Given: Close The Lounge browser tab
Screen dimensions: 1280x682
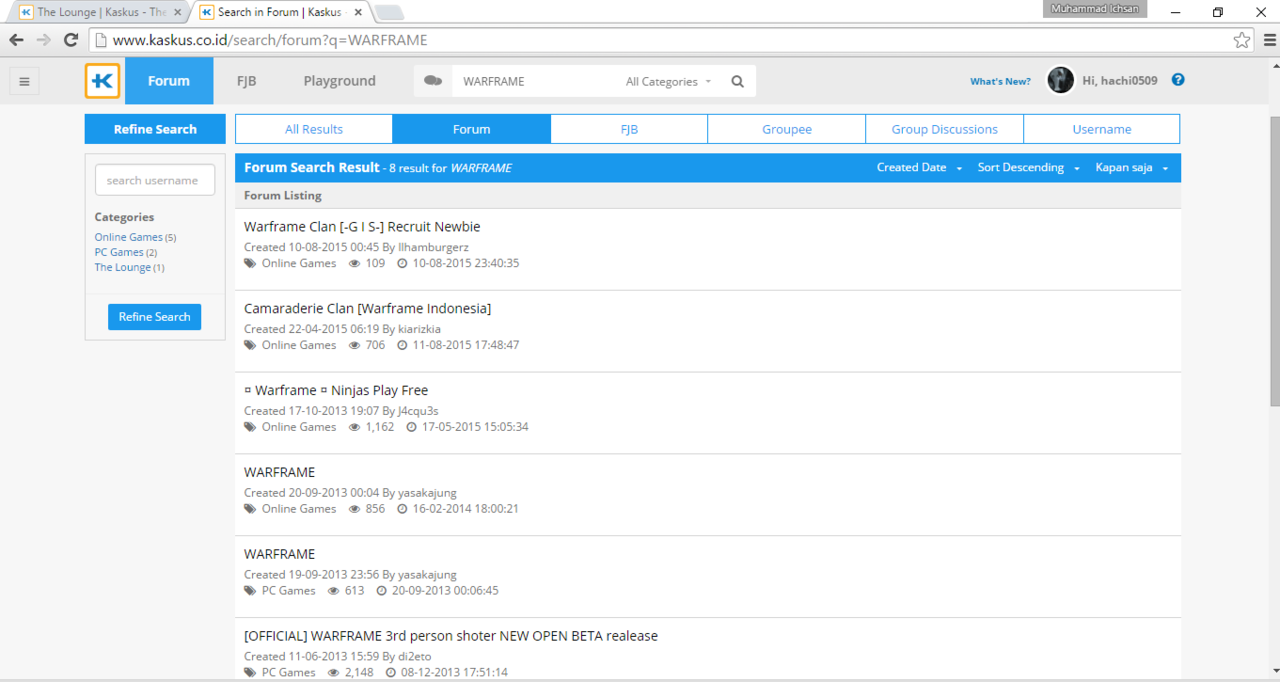Looking at the screenshot, I should coord(177,13).
